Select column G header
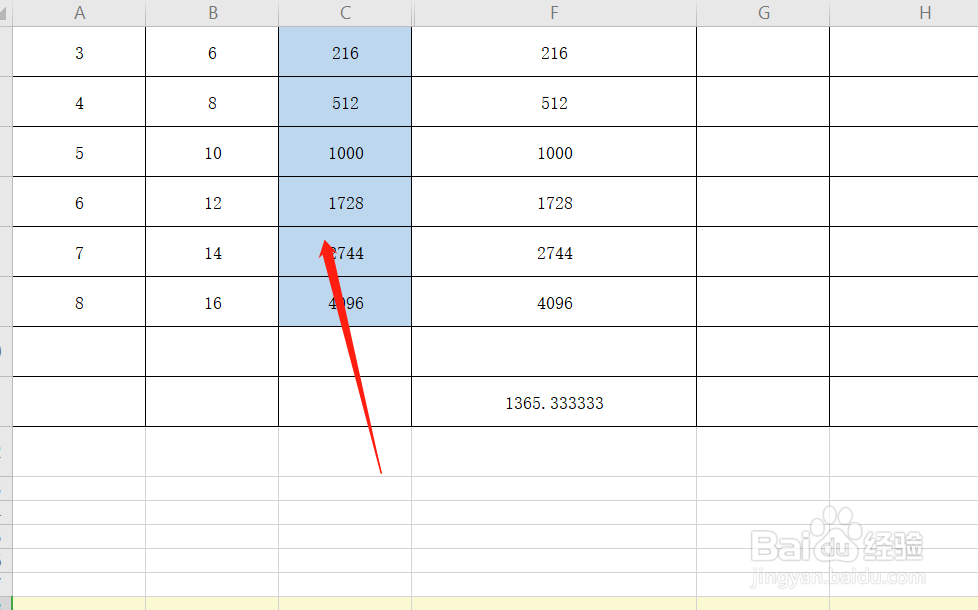Screen dimensions: 978x610 pyautogui.click(x=763, y=12)
